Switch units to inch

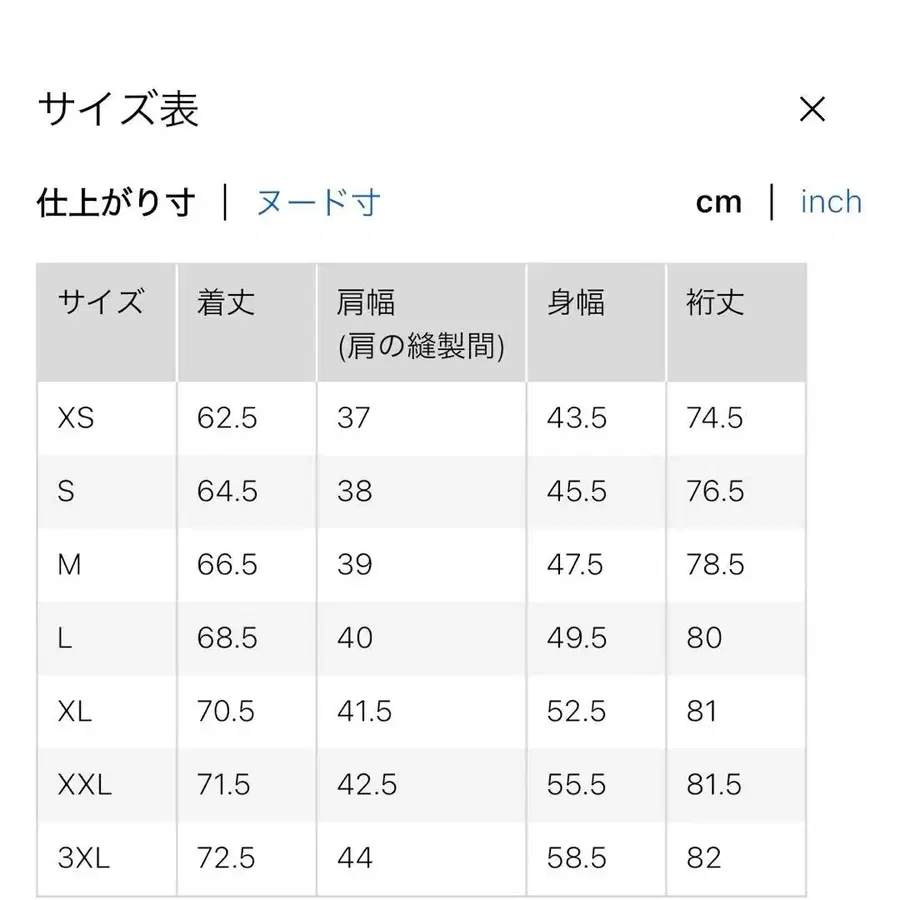[x=830, y=201]
